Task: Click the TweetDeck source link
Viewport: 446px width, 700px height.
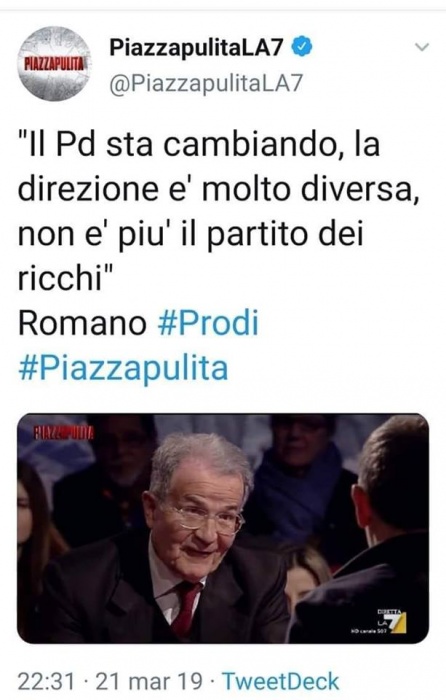Action: tap(280, 681)
